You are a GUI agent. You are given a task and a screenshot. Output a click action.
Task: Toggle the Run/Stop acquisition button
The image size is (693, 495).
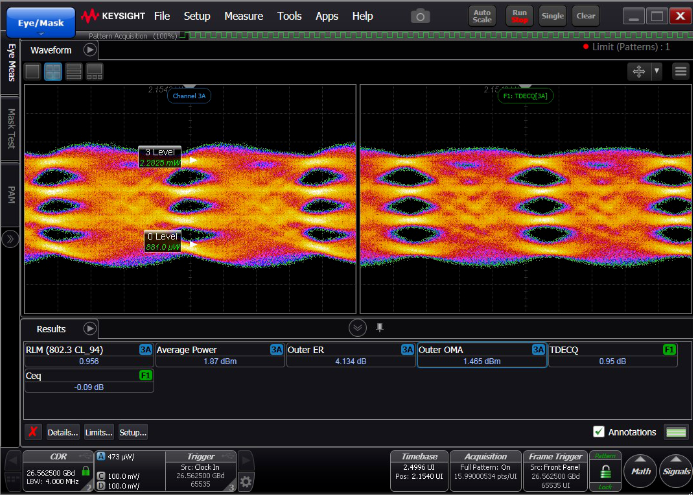click(520, 16)
